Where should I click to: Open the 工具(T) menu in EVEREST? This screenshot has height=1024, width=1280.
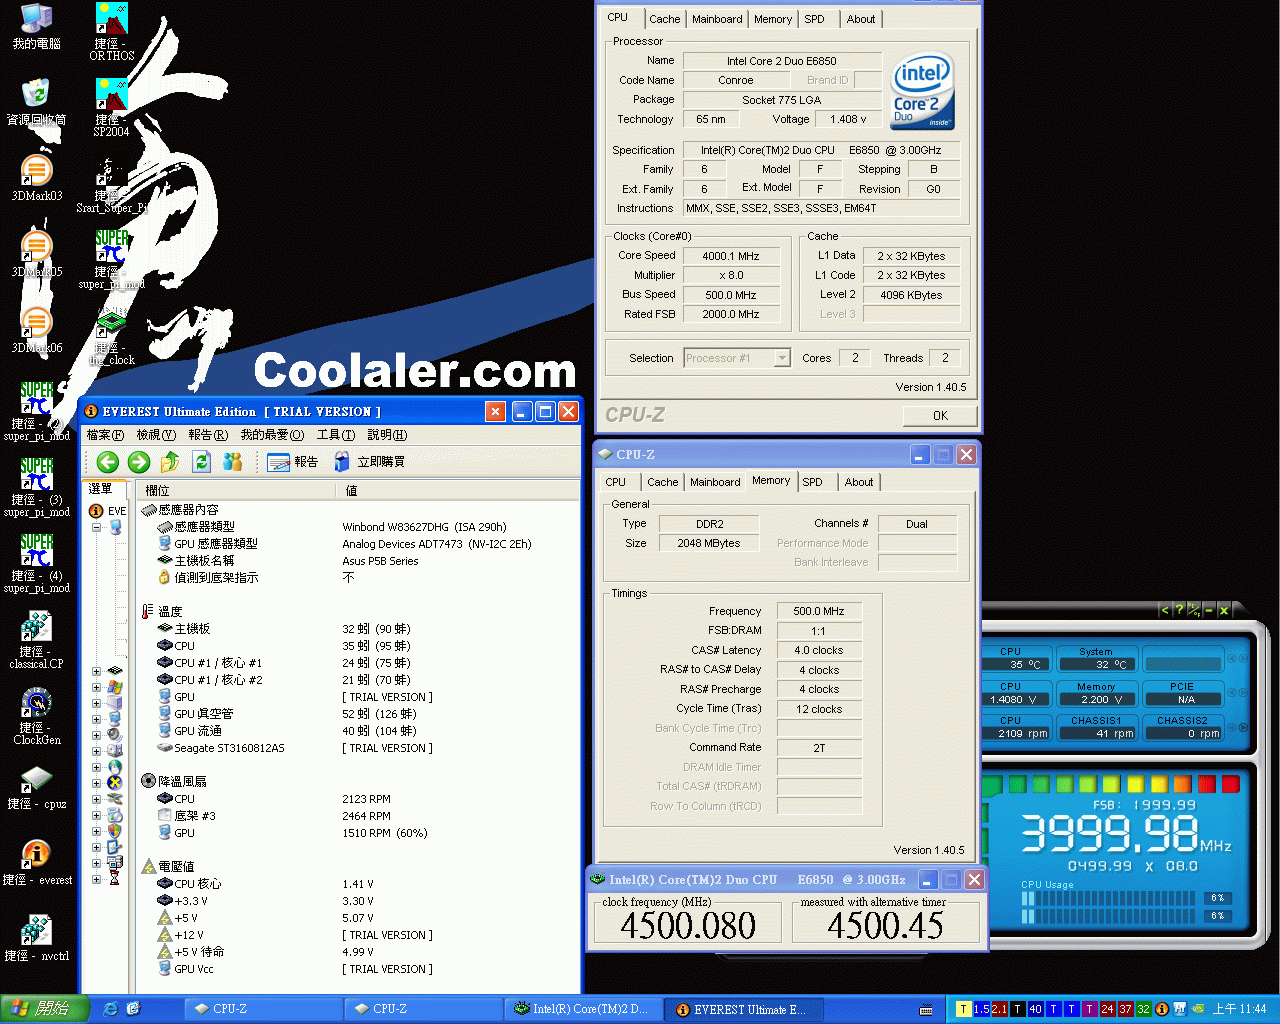[336, 435]
